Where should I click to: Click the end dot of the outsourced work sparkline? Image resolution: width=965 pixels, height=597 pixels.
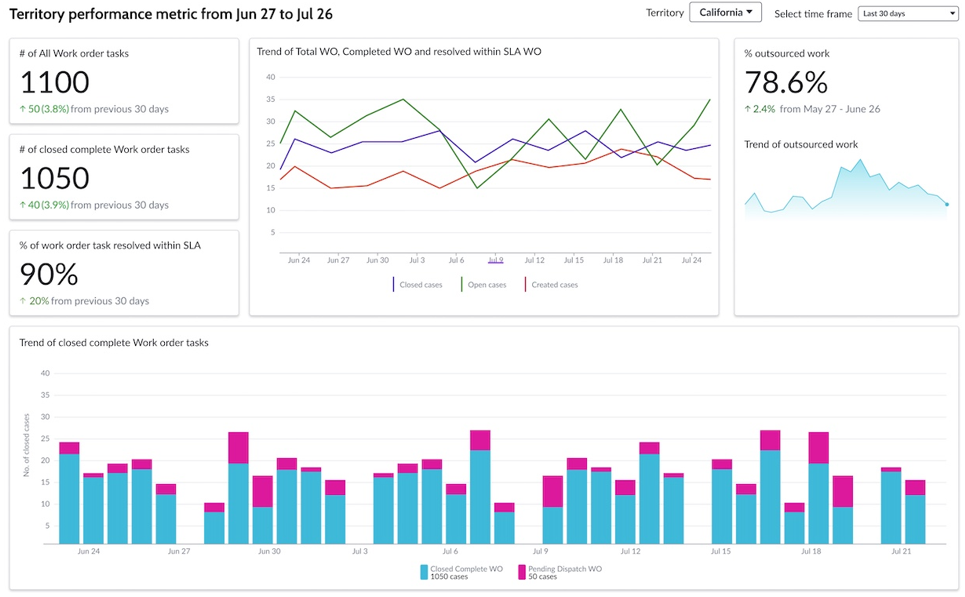(947, 204)
